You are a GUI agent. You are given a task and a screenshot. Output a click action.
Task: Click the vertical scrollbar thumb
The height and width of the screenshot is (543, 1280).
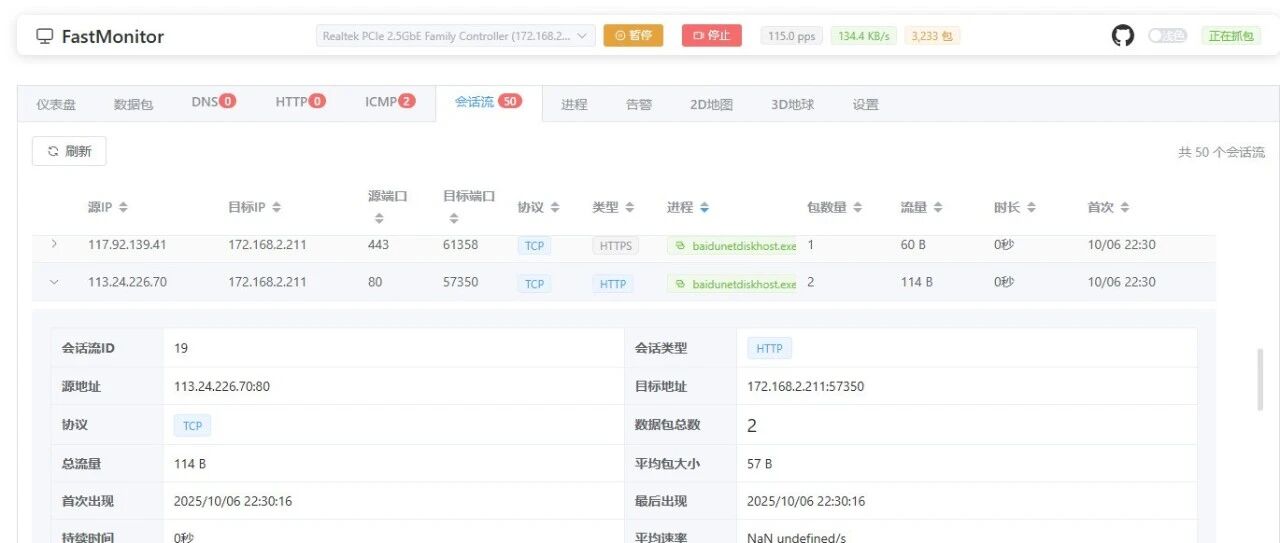pos(1259,379)
